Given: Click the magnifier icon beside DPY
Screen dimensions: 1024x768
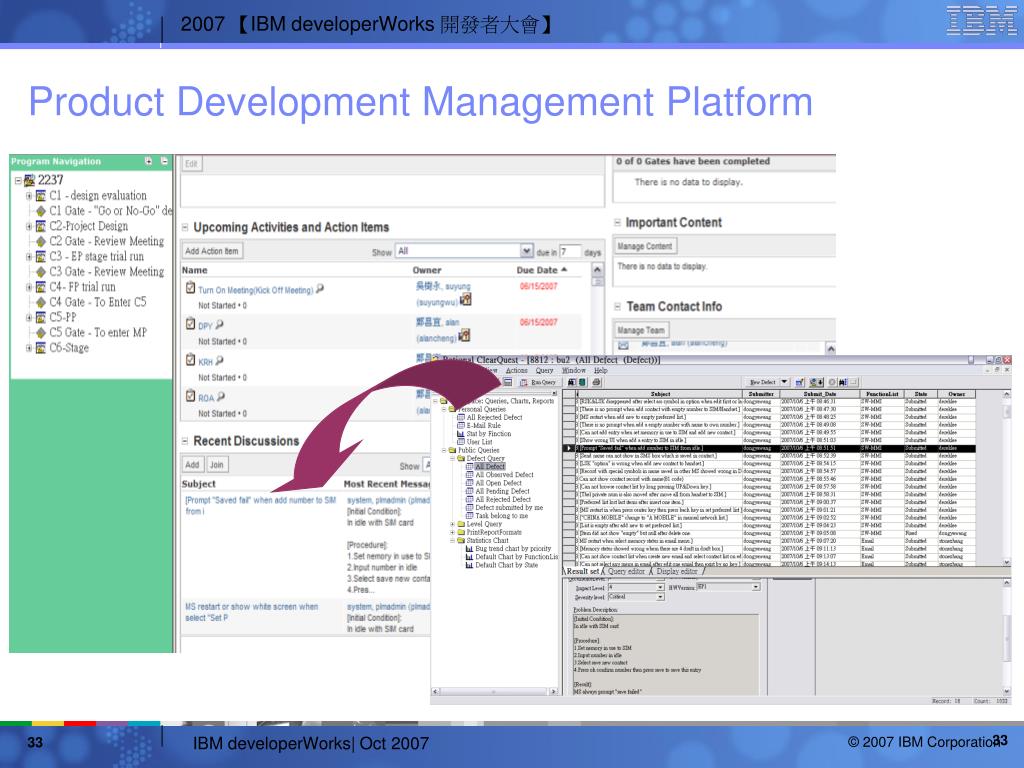Looking at the screenshot, I should pos(219,325).
